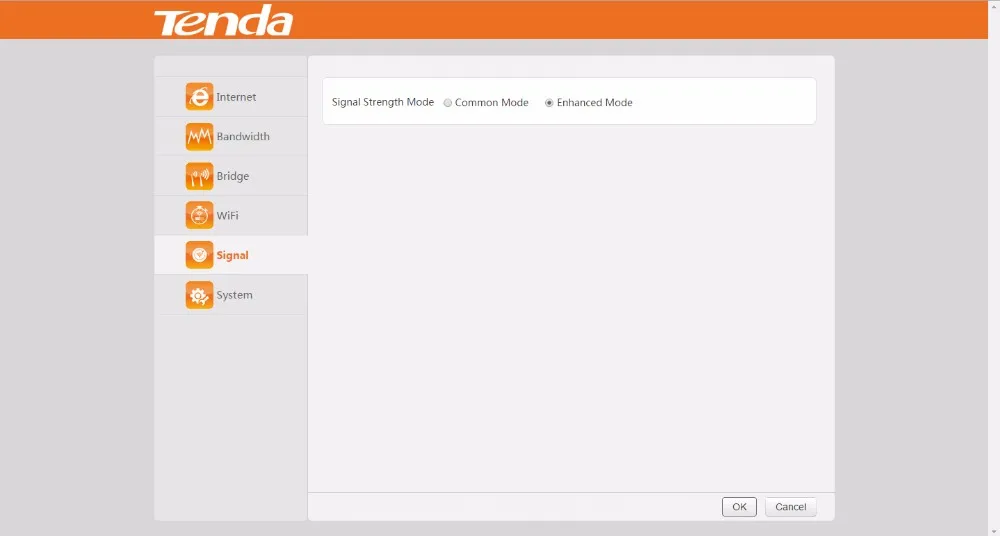Click the Signal checkmark icon
The image size is (1000, 536).
[x=199, y=255]
